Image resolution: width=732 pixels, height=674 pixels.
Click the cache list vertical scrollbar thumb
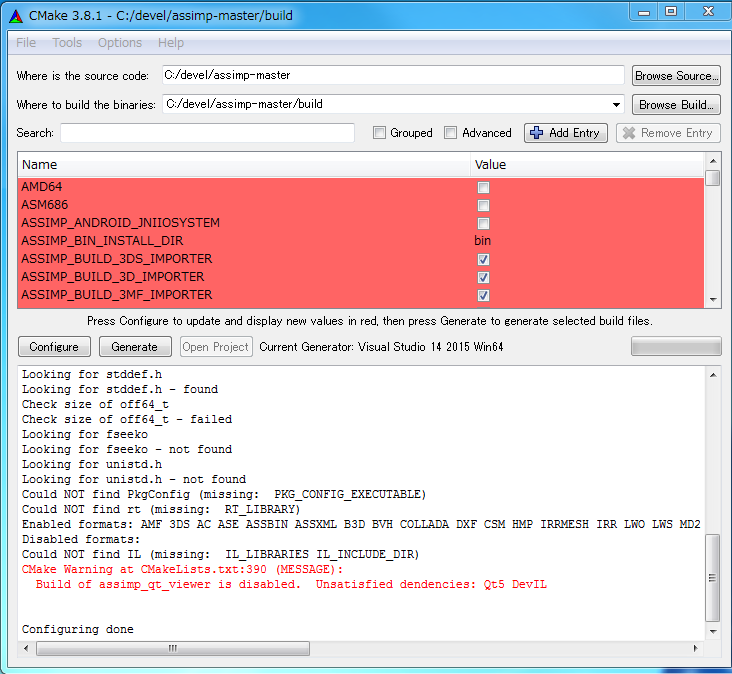pos(713,178)
